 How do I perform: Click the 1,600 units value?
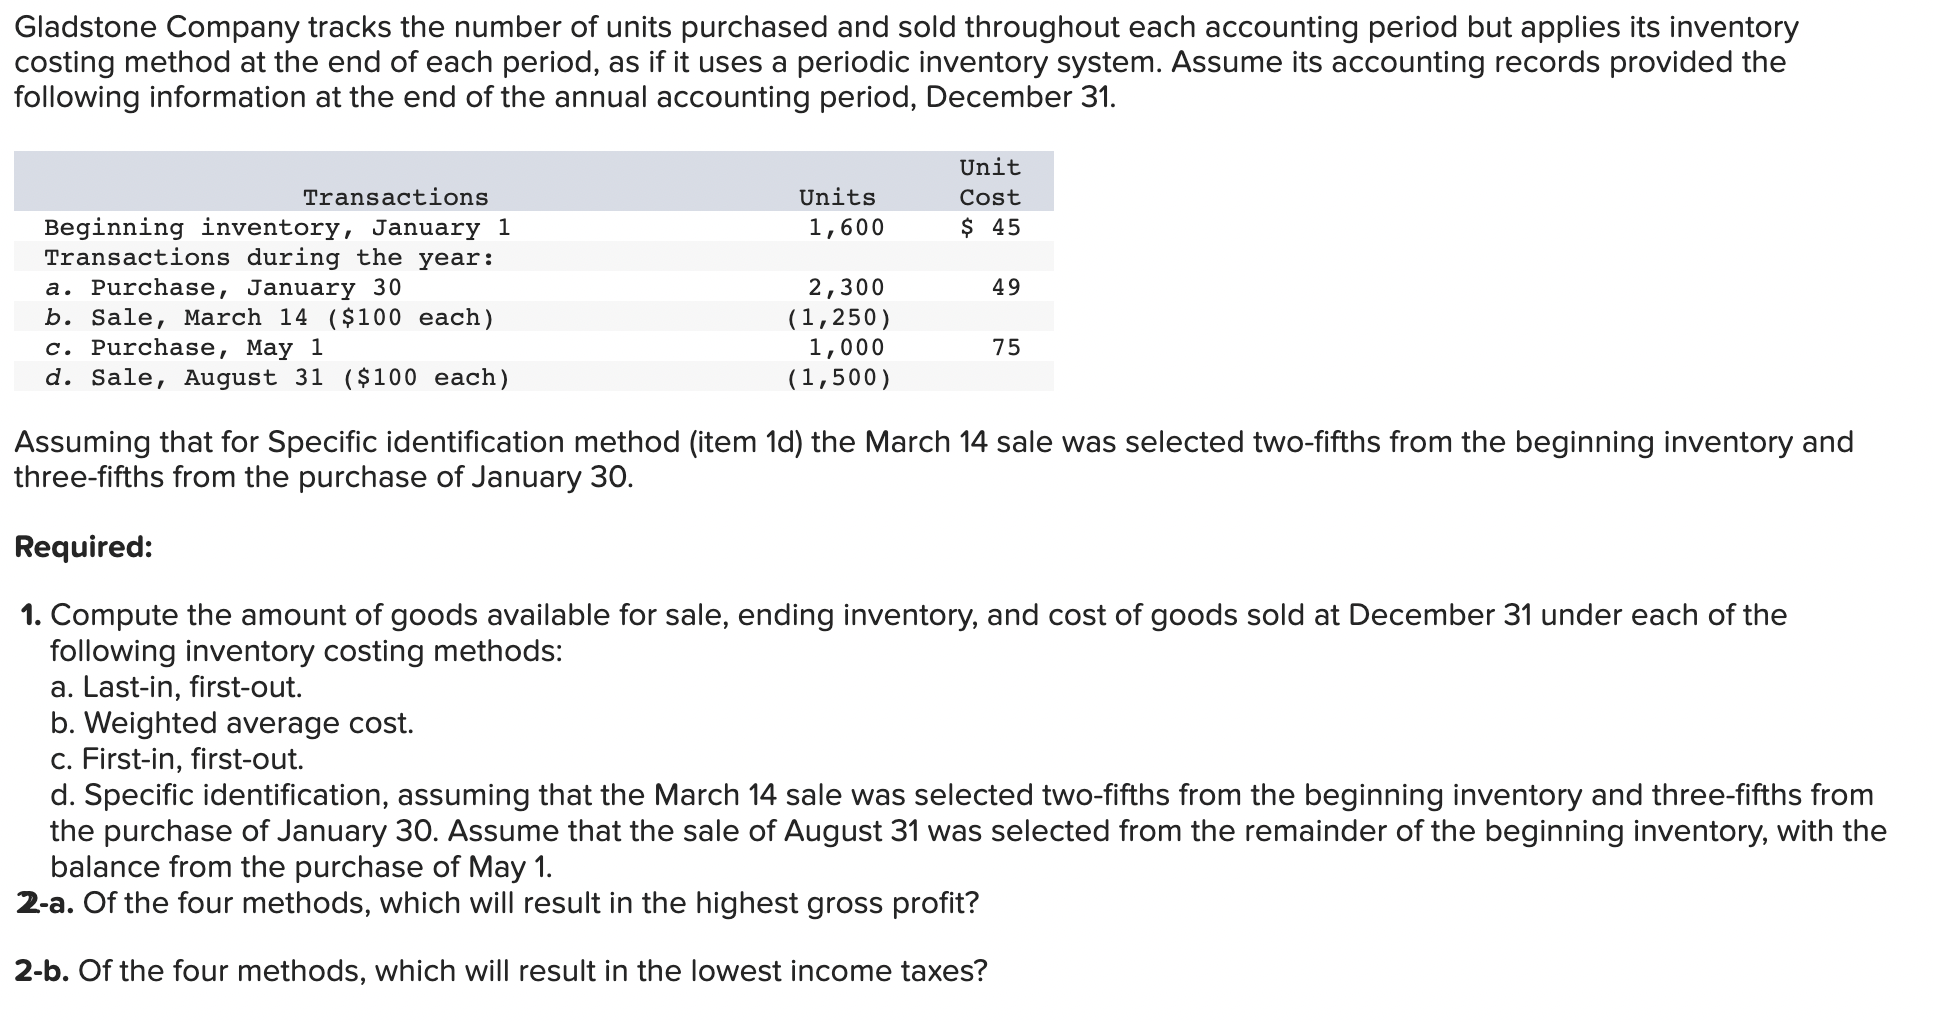click(846, 228)
